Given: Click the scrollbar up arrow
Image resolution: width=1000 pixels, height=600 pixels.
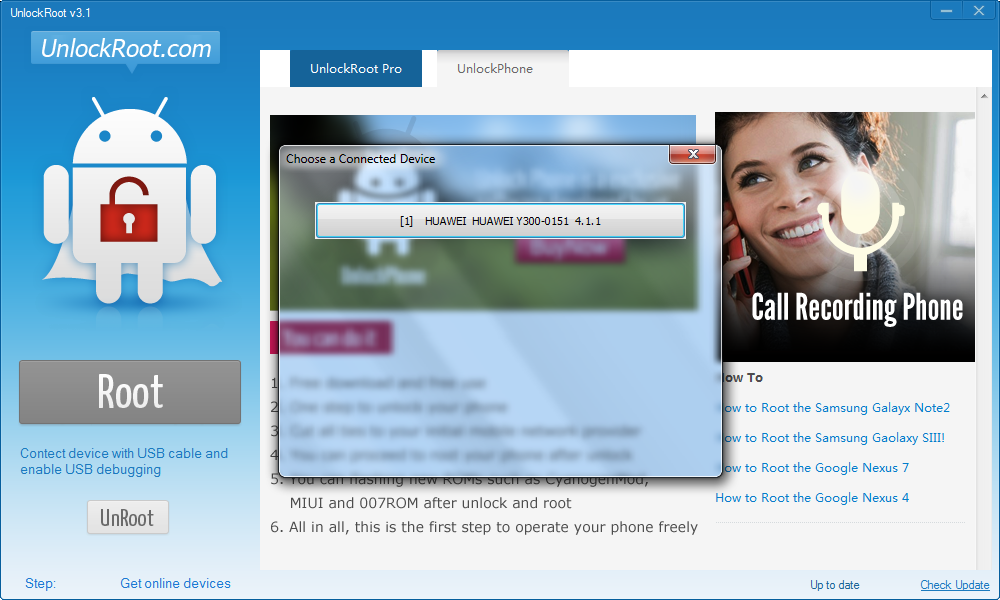Looking at the screenshot, I should 984,96.
